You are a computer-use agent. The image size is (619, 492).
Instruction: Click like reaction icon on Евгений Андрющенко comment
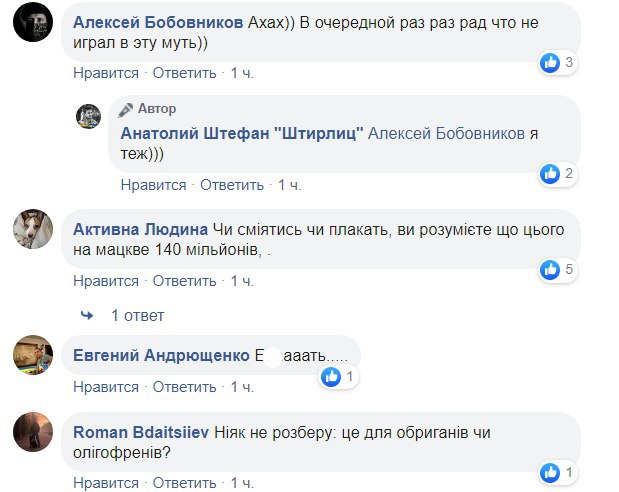click(331, 377)
